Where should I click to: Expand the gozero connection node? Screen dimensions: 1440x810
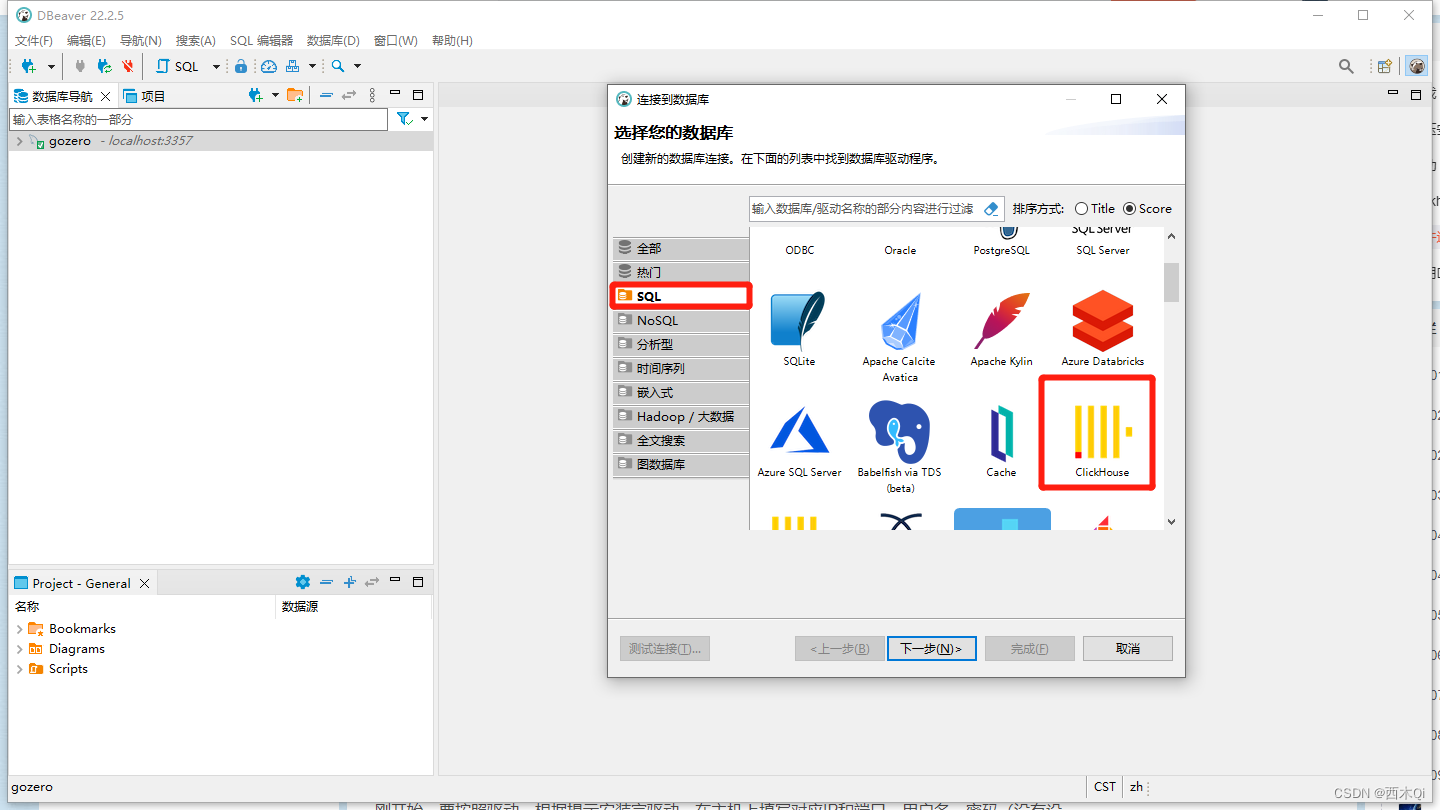coord(19,141)
